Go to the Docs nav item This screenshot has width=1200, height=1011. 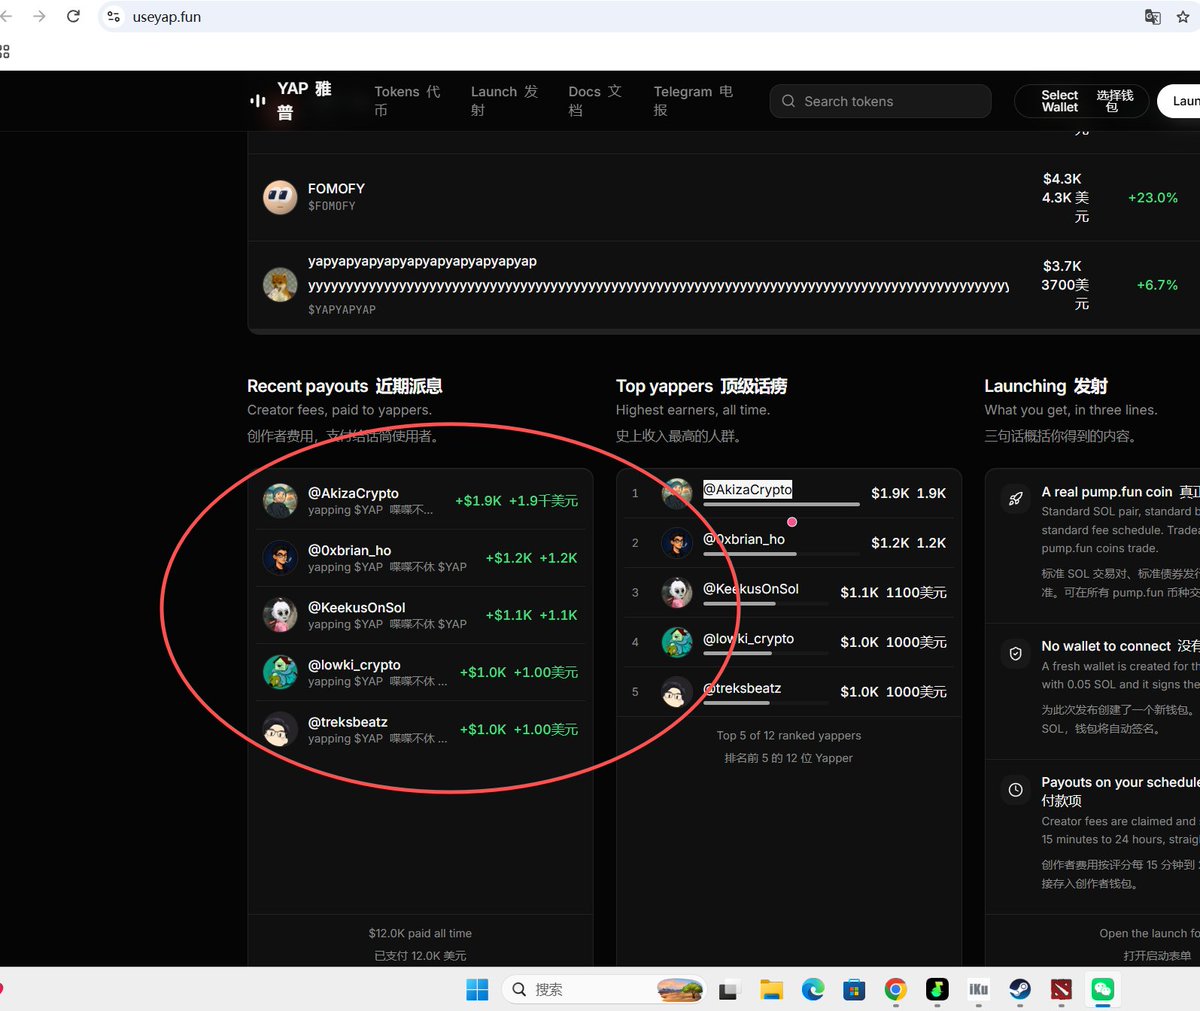595,100
